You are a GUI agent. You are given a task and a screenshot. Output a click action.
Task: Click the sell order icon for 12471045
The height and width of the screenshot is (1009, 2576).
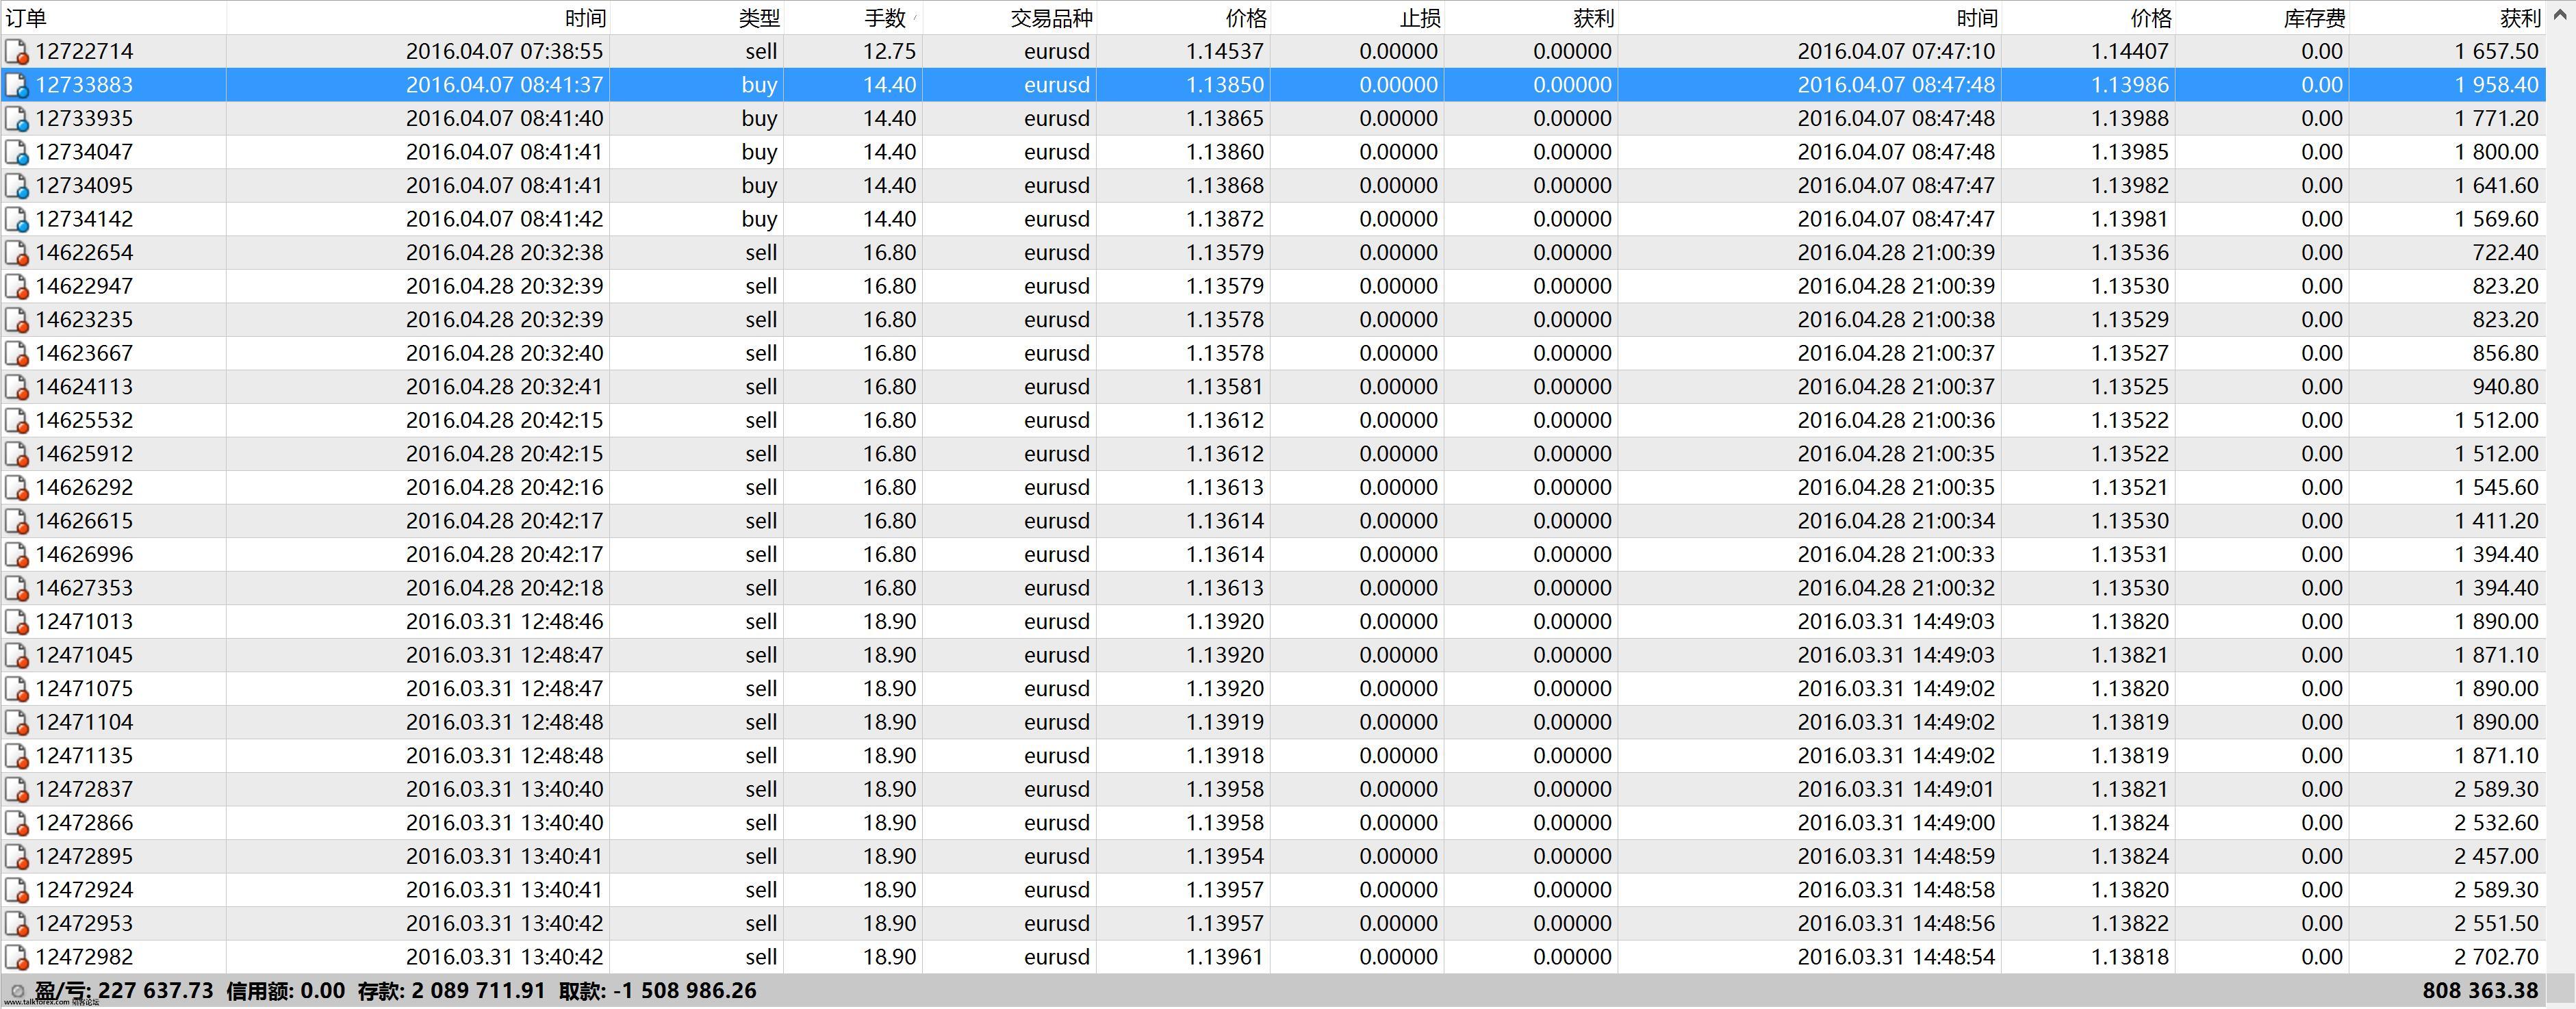click(17, 656)
